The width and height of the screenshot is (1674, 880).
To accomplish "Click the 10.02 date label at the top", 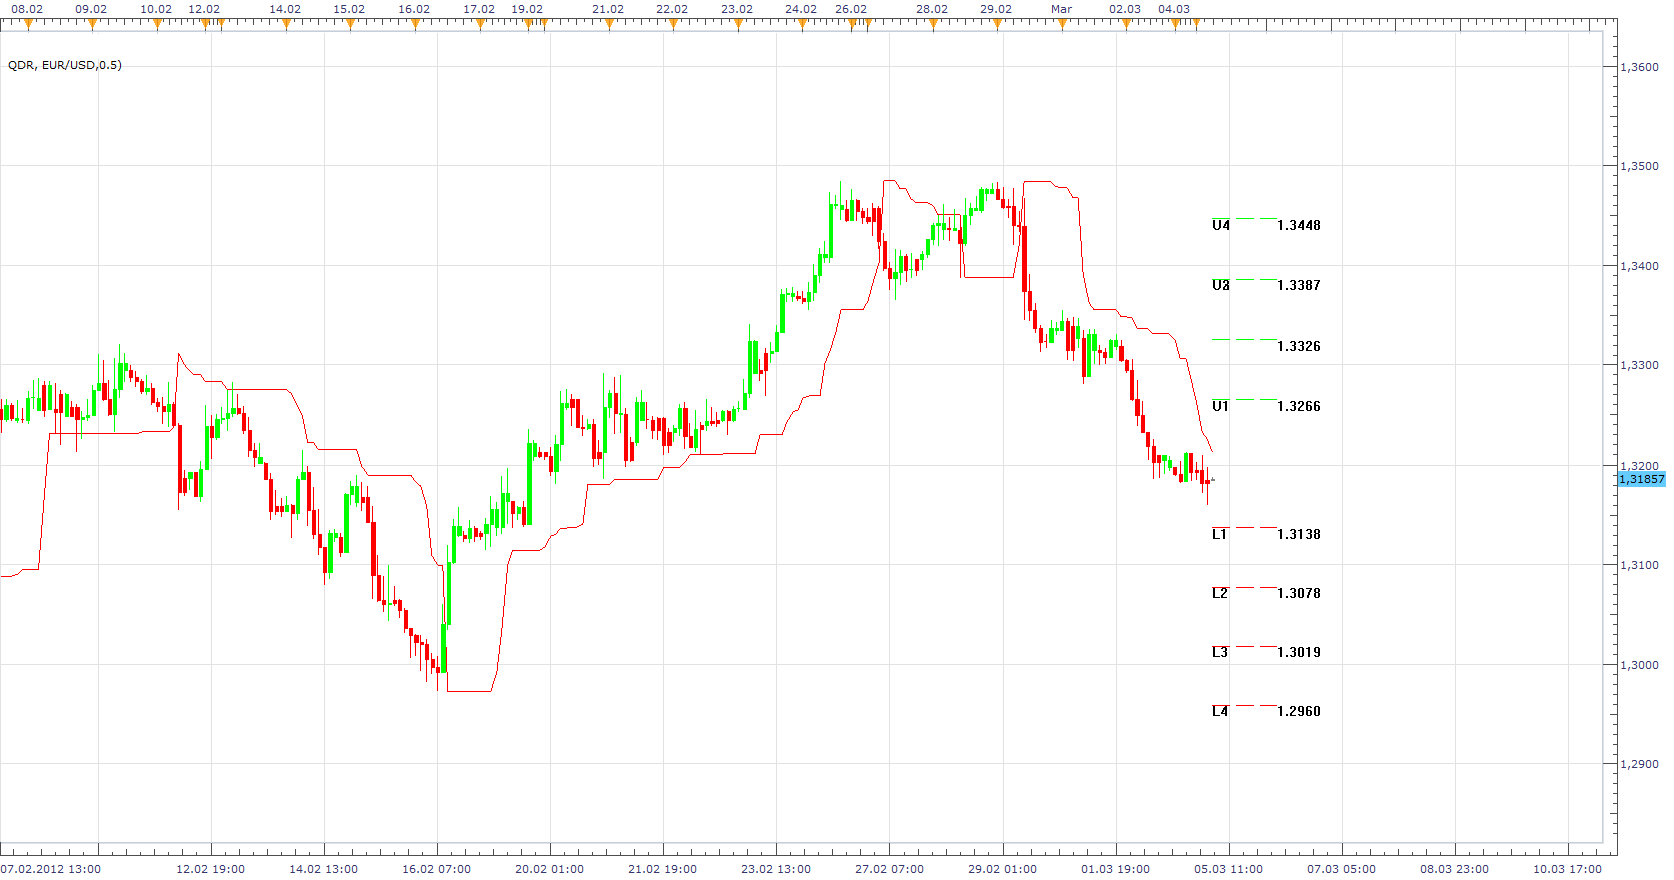I will [x=156, y=9].
